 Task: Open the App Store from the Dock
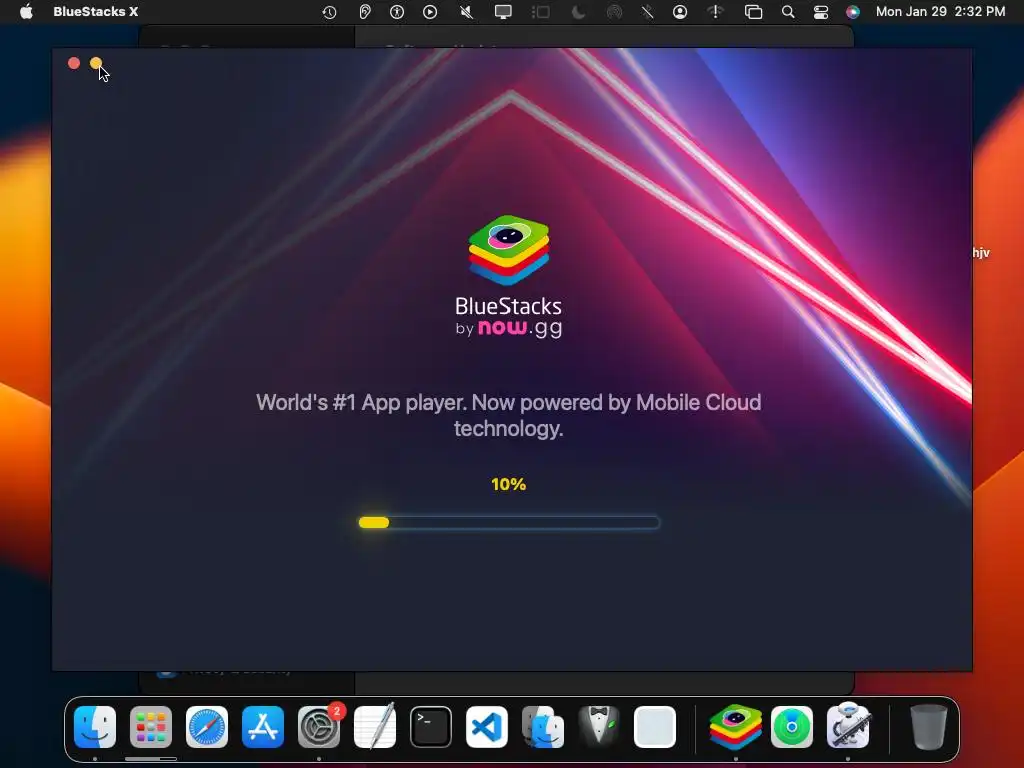click(263, 727)
